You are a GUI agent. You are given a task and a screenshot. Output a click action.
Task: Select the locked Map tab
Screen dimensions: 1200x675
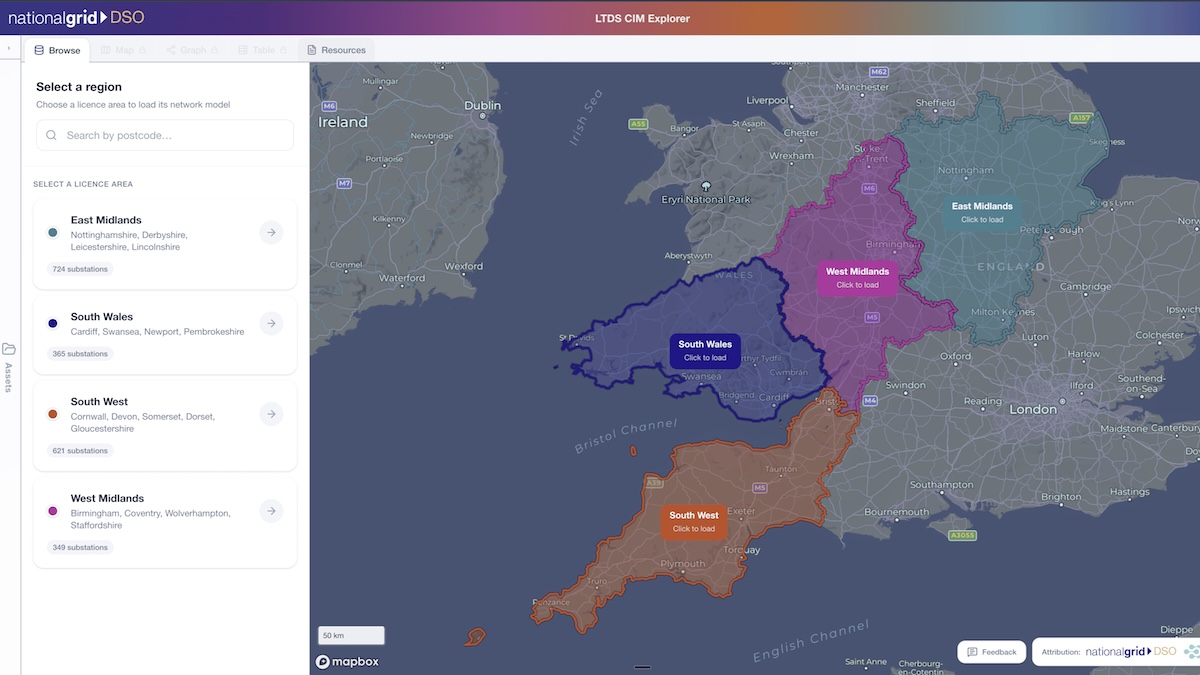coord(123,50)
